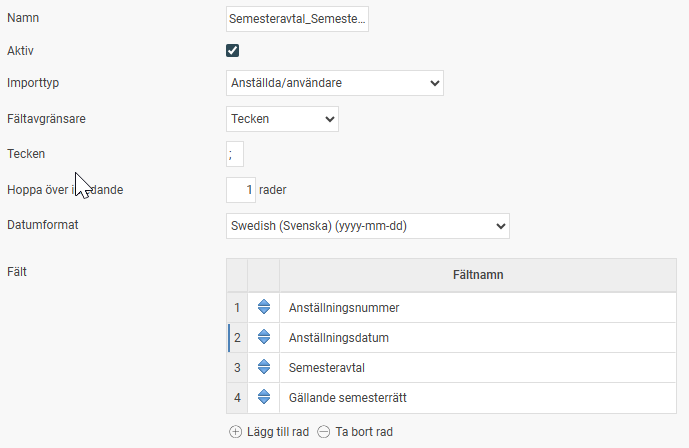Click the Fältnamn column header
This screenshot has width=689, height=448.
478,275
